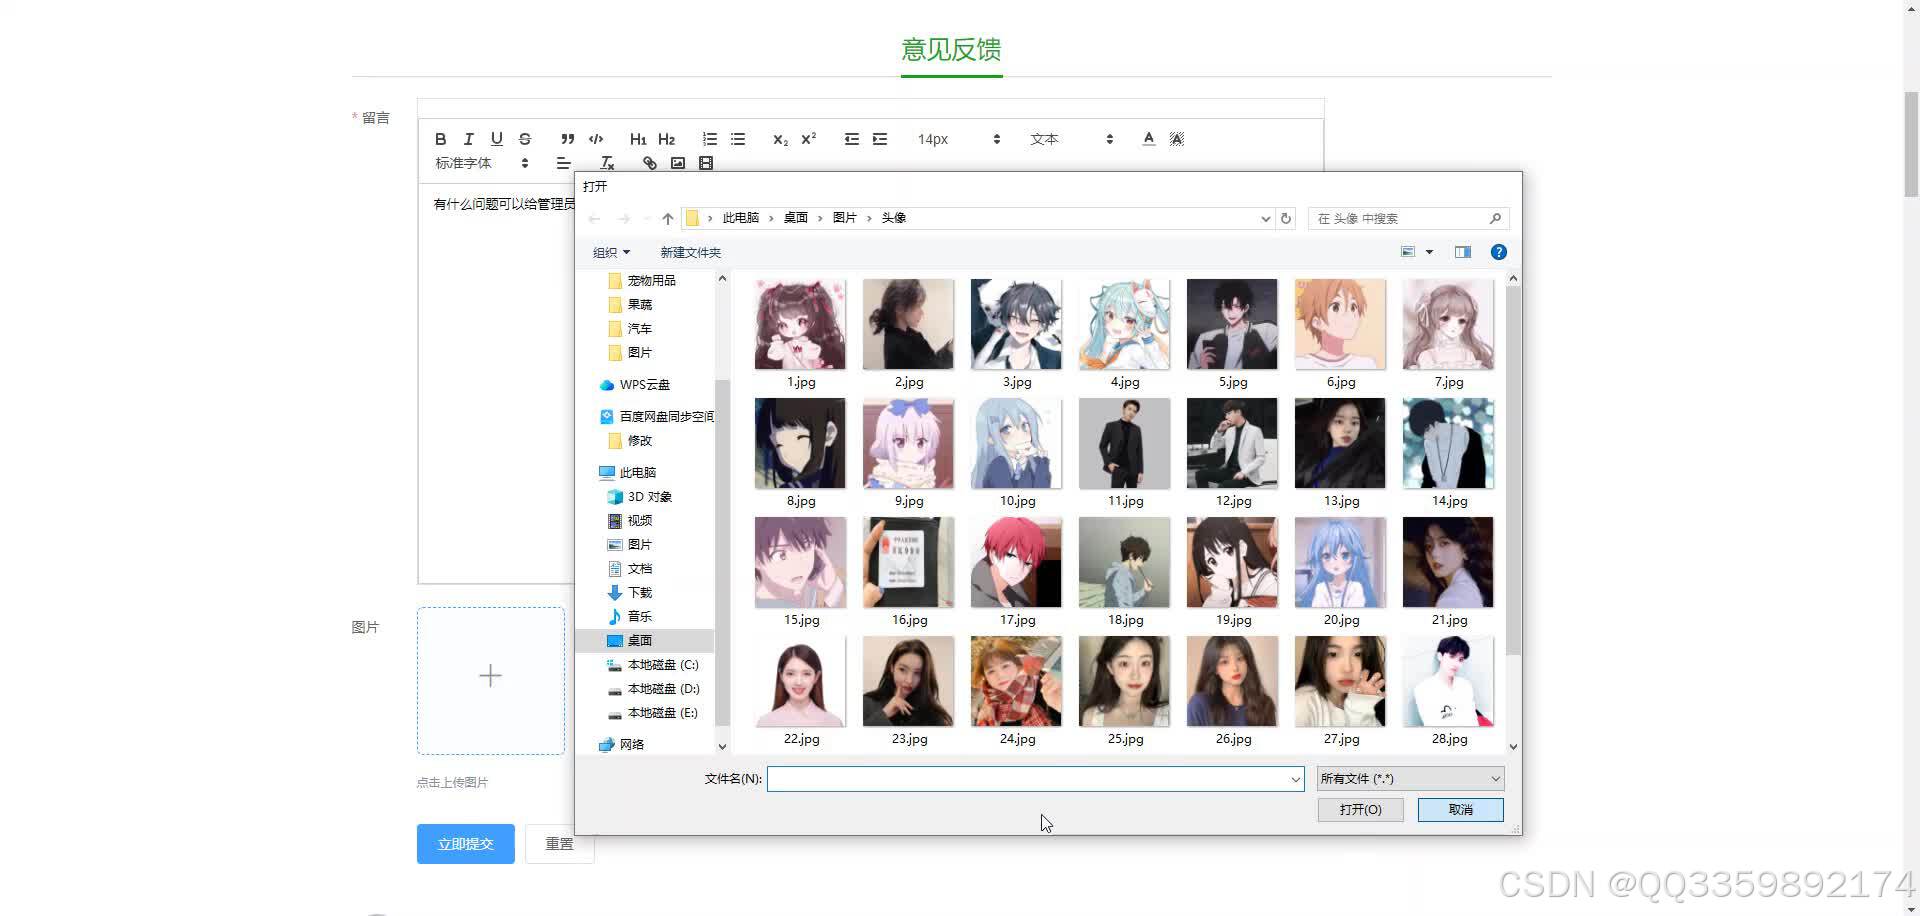This screenshot has height=916, width=1920.
Task: Apply superscript formatting
Action: (809, 139)
